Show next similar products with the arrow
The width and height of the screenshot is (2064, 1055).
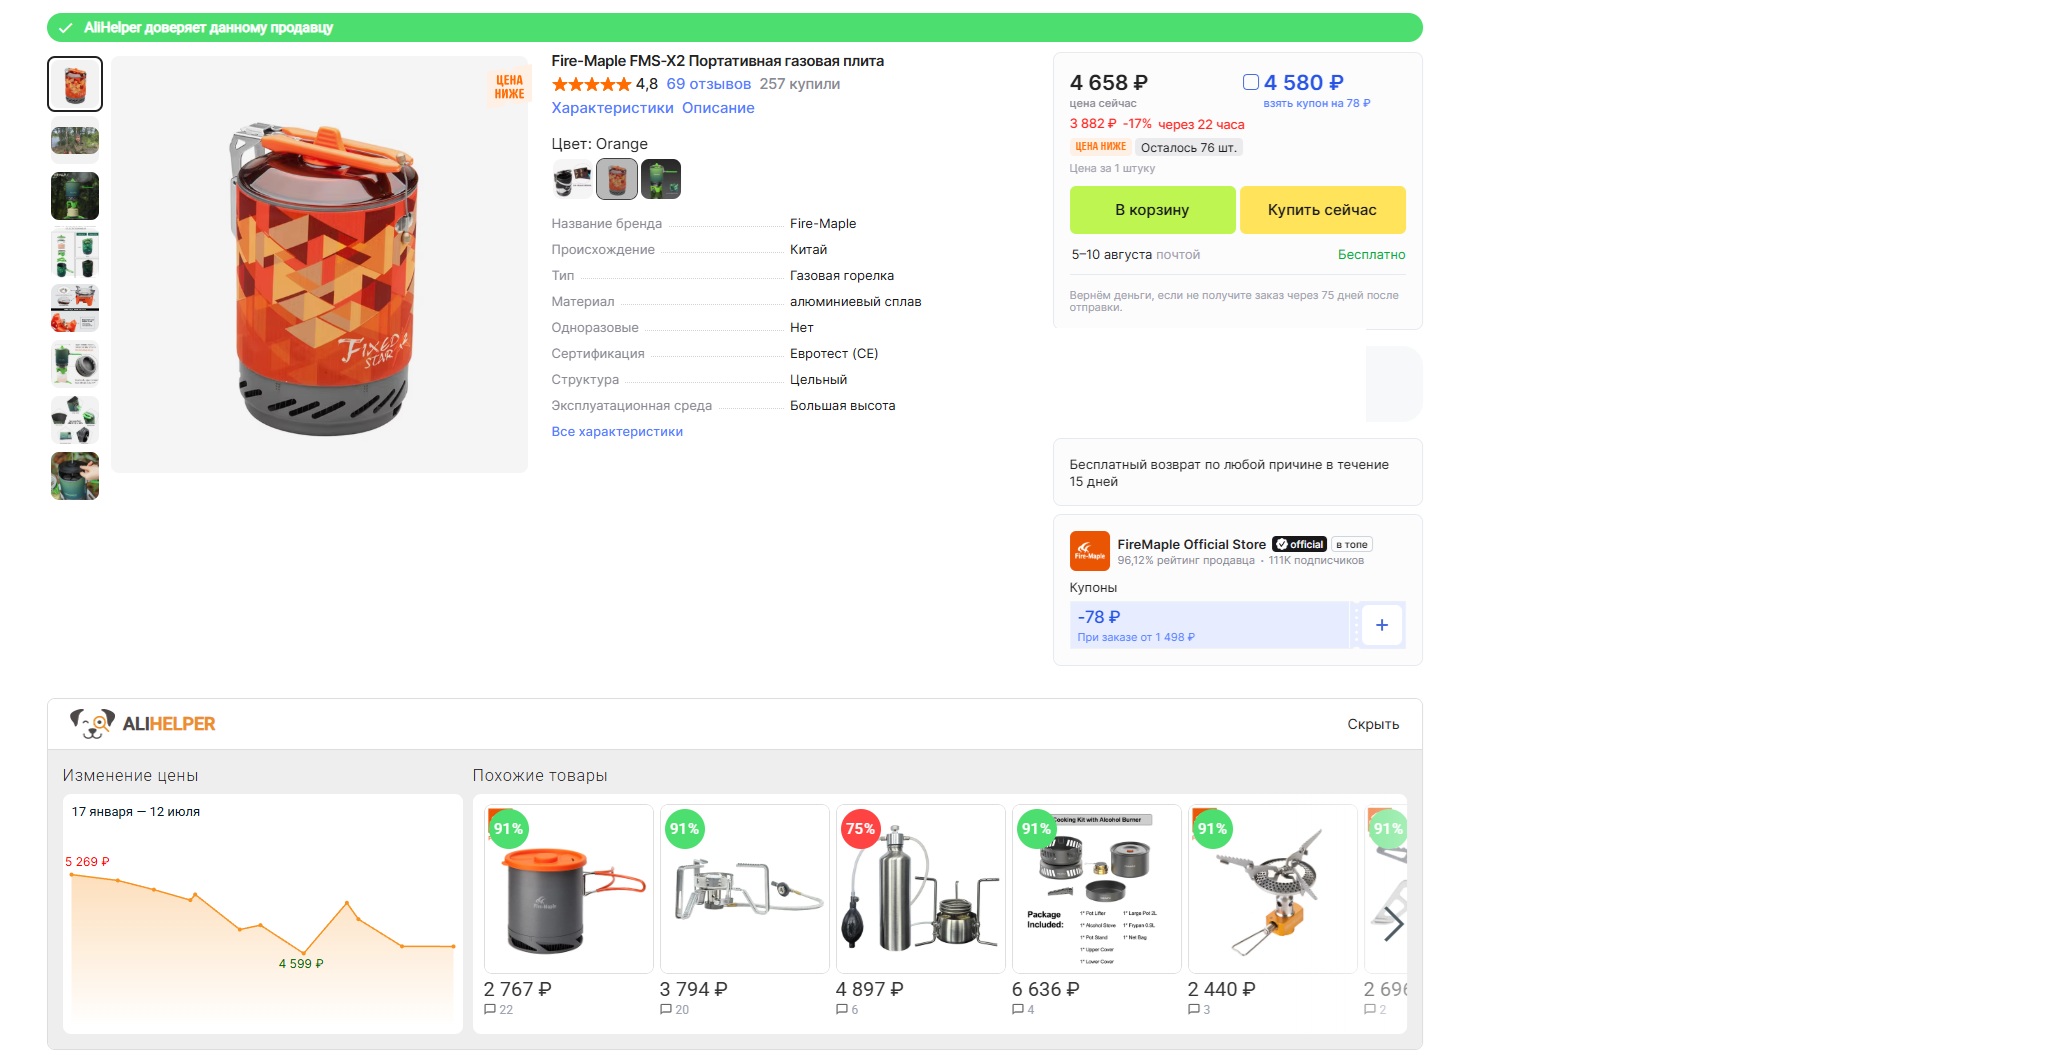[1393, 924]
